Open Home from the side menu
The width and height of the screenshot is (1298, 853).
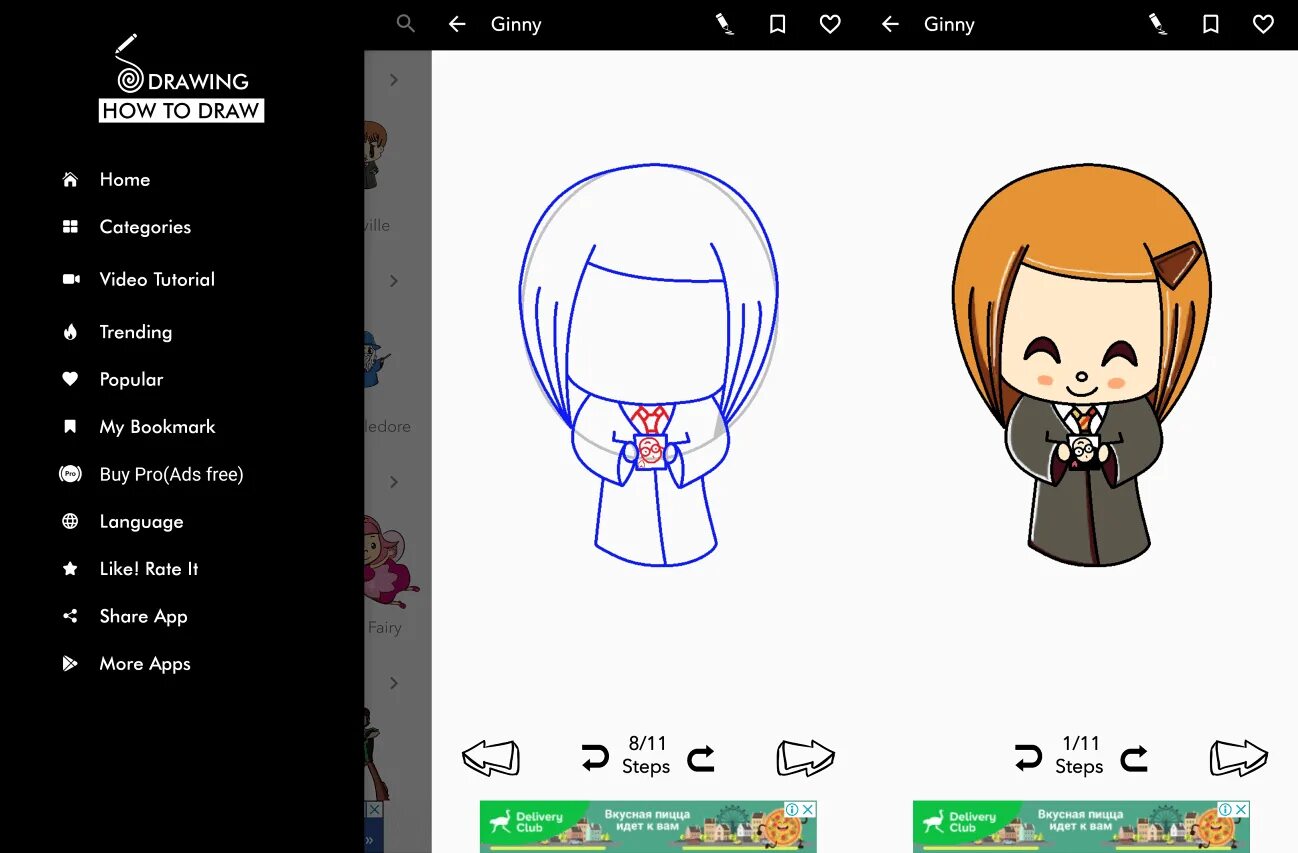[x=124, y=180]
